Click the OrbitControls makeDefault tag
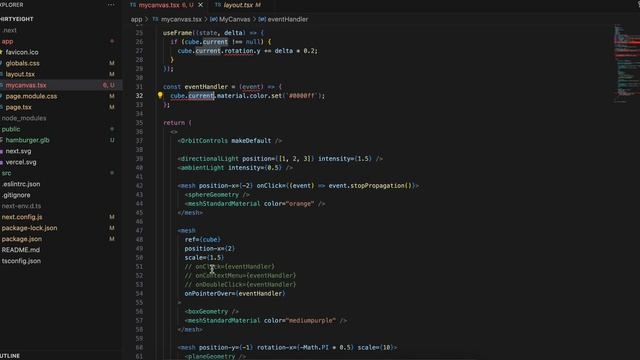Viewport: 640px width, 360px height. (230, 140)
